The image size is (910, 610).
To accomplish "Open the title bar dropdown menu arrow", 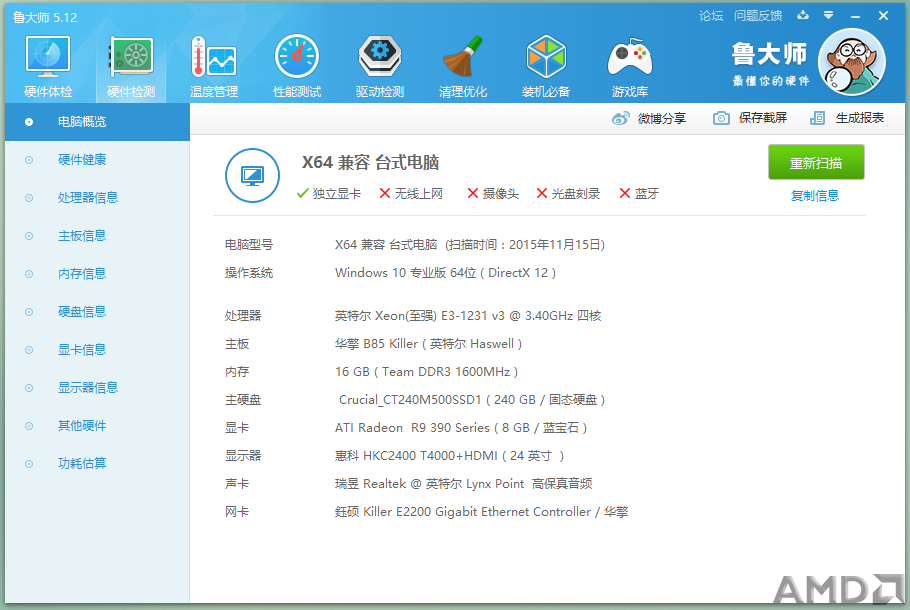I will 829,15.
